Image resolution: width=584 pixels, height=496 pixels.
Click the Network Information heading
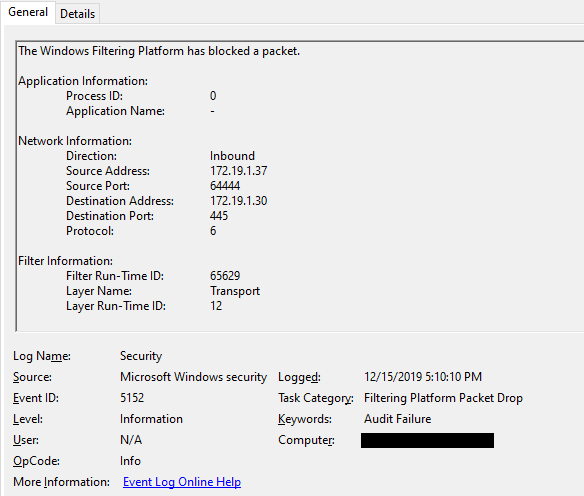point(75,141)
